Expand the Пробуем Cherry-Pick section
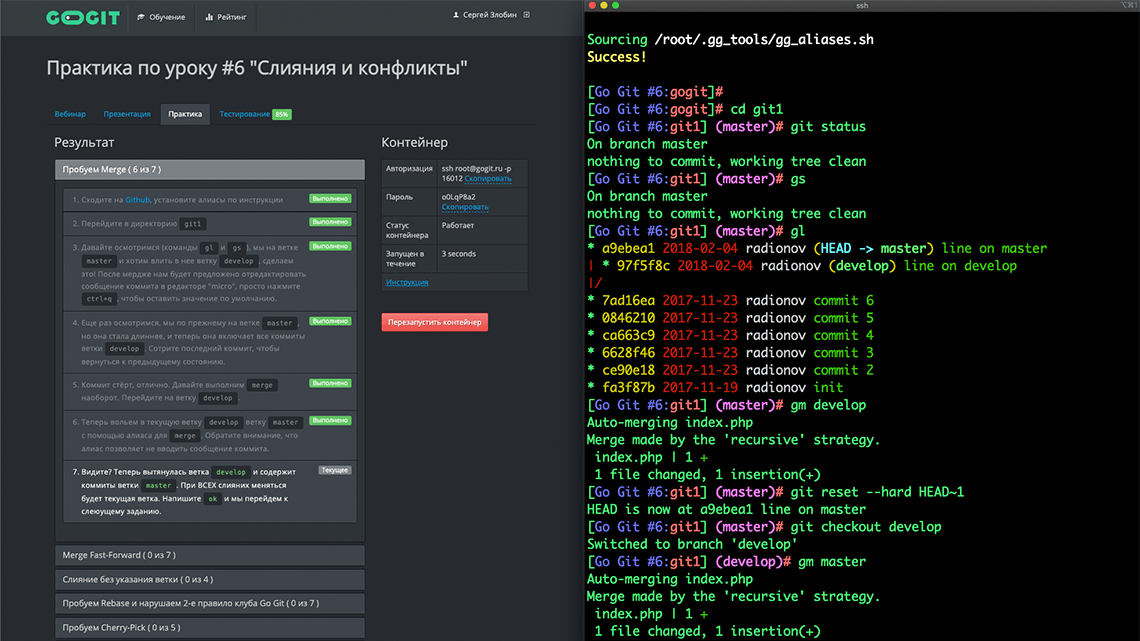 (209, 628)
